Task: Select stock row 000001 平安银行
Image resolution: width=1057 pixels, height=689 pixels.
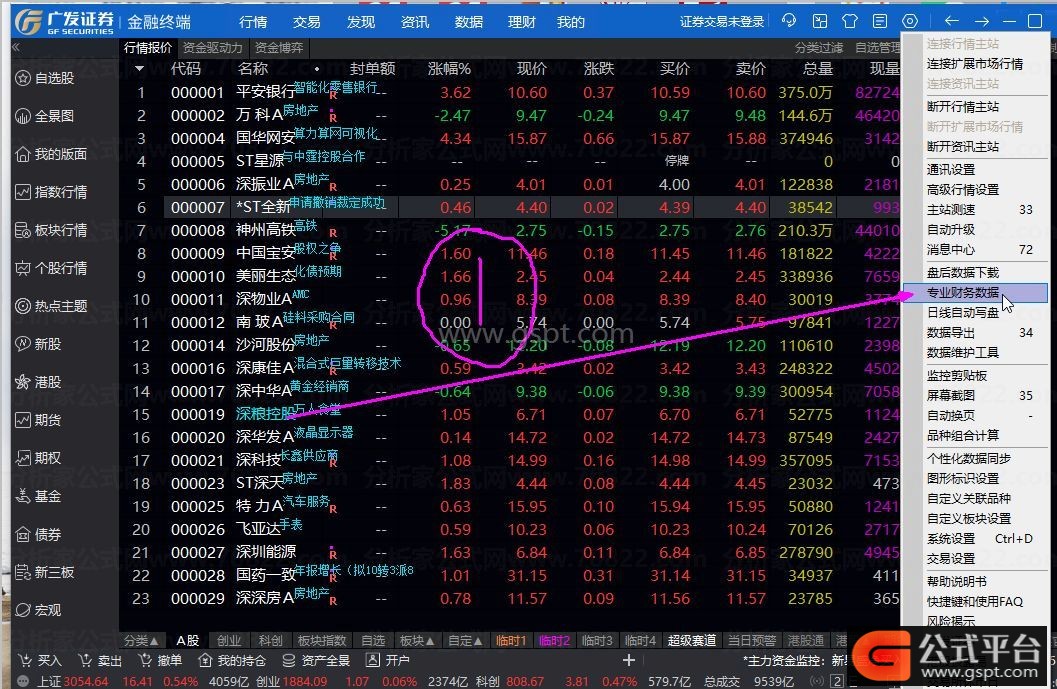Action: pyautogui.click(x=509, y=92)
